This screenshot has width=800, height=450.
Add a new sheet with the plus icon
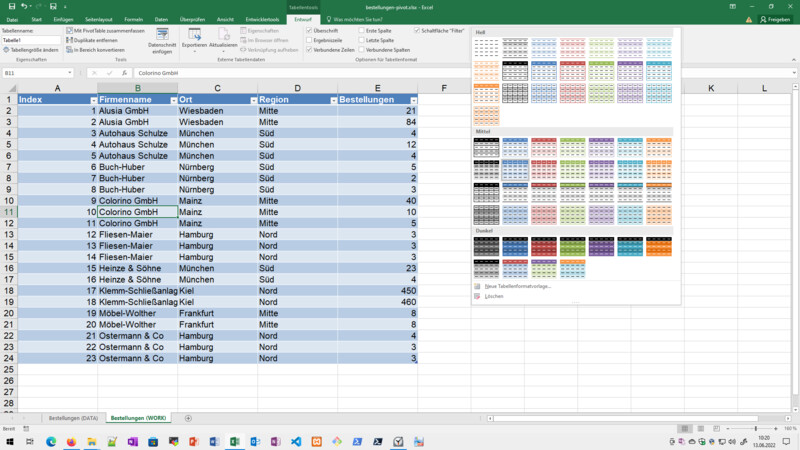(x=188, y=418)
